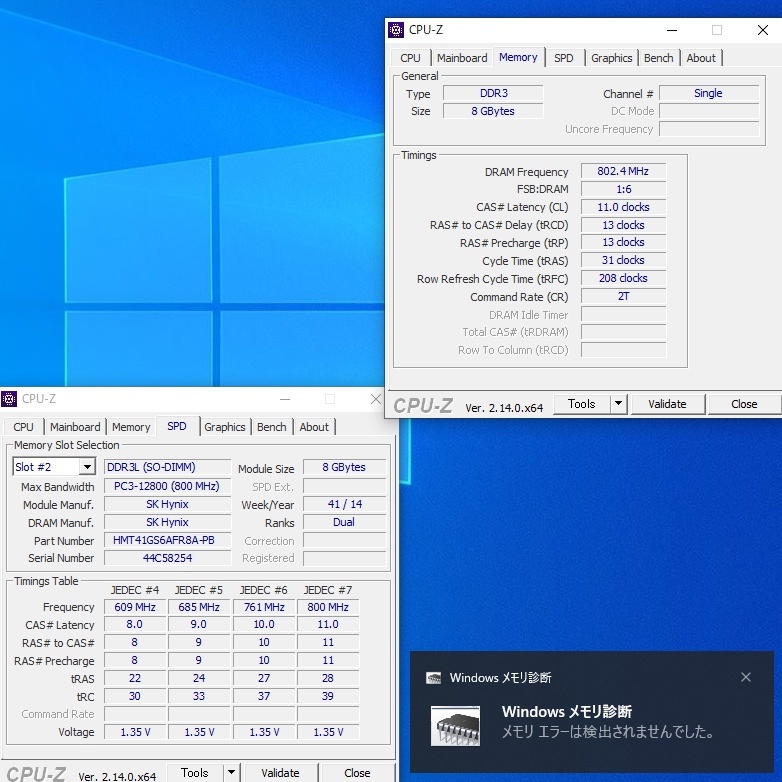
Task: Click the memory chip icon in the notification
Action: click(x=455, y=725)
